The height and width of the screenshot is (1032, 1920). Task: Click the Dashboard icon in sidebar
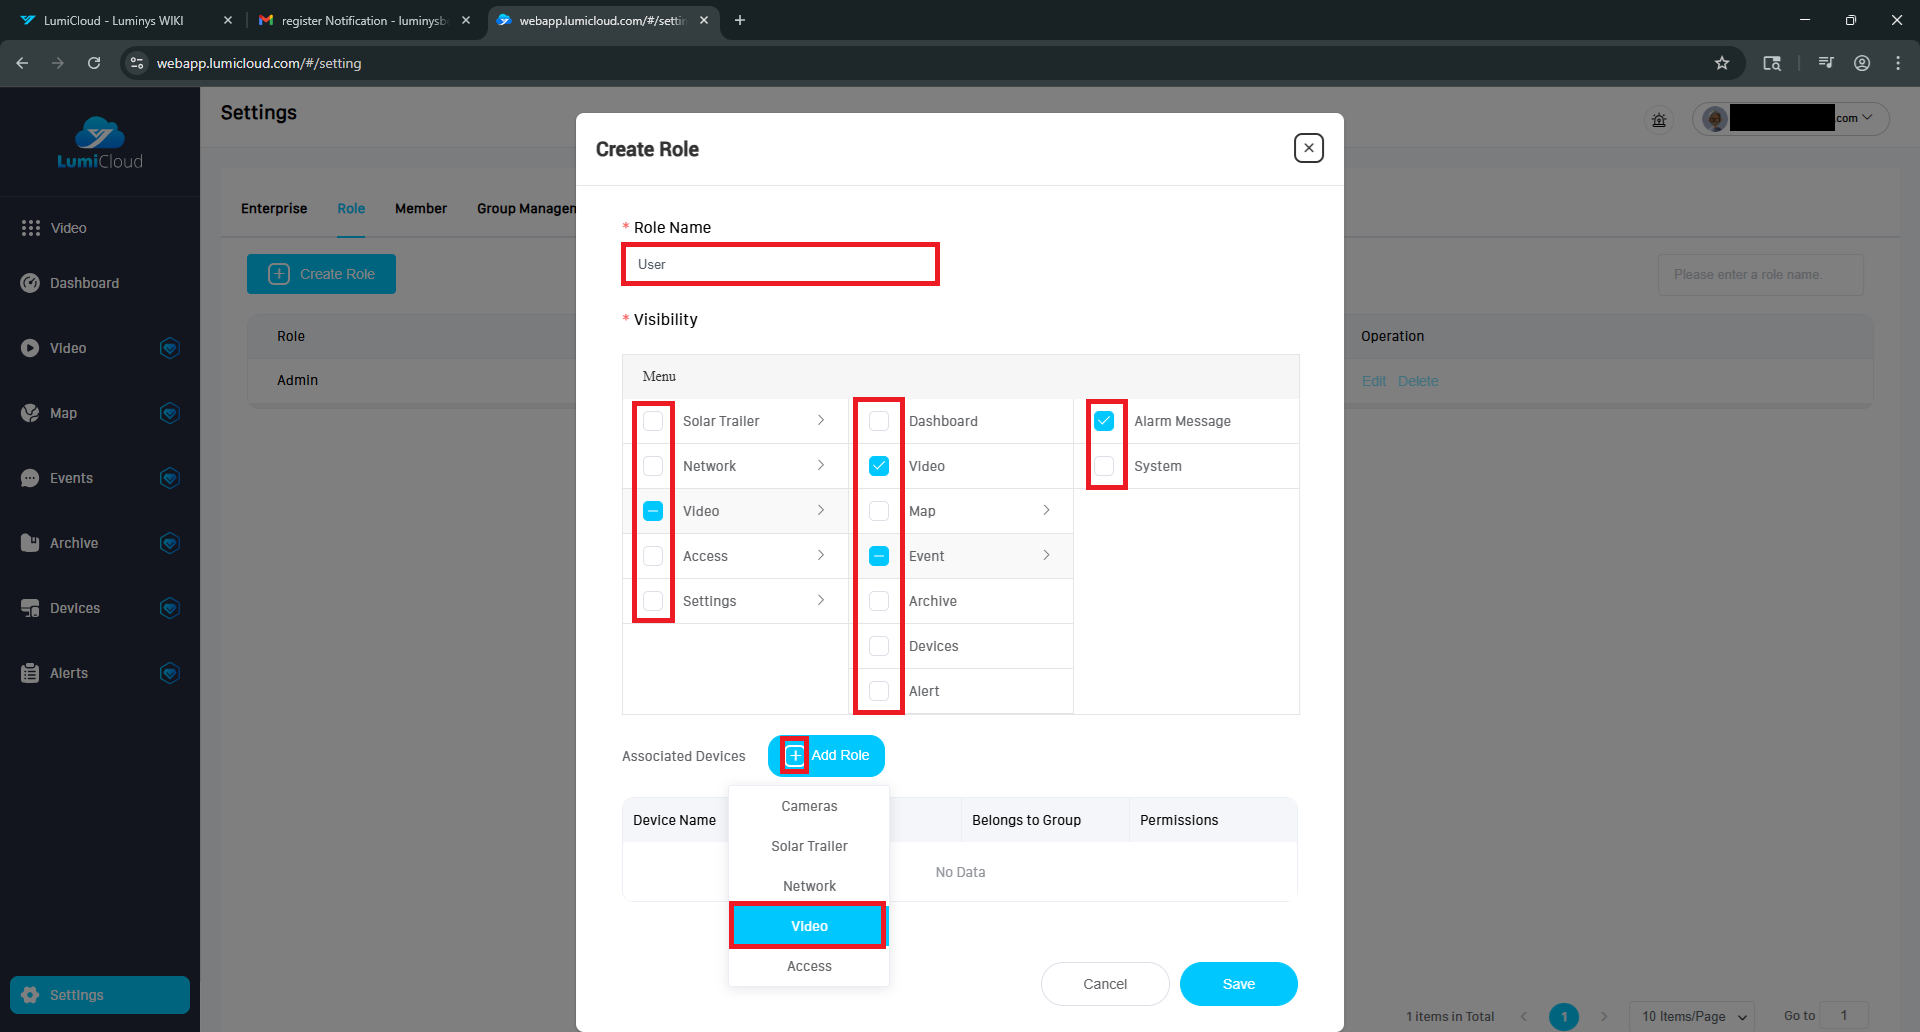point(30,283)
